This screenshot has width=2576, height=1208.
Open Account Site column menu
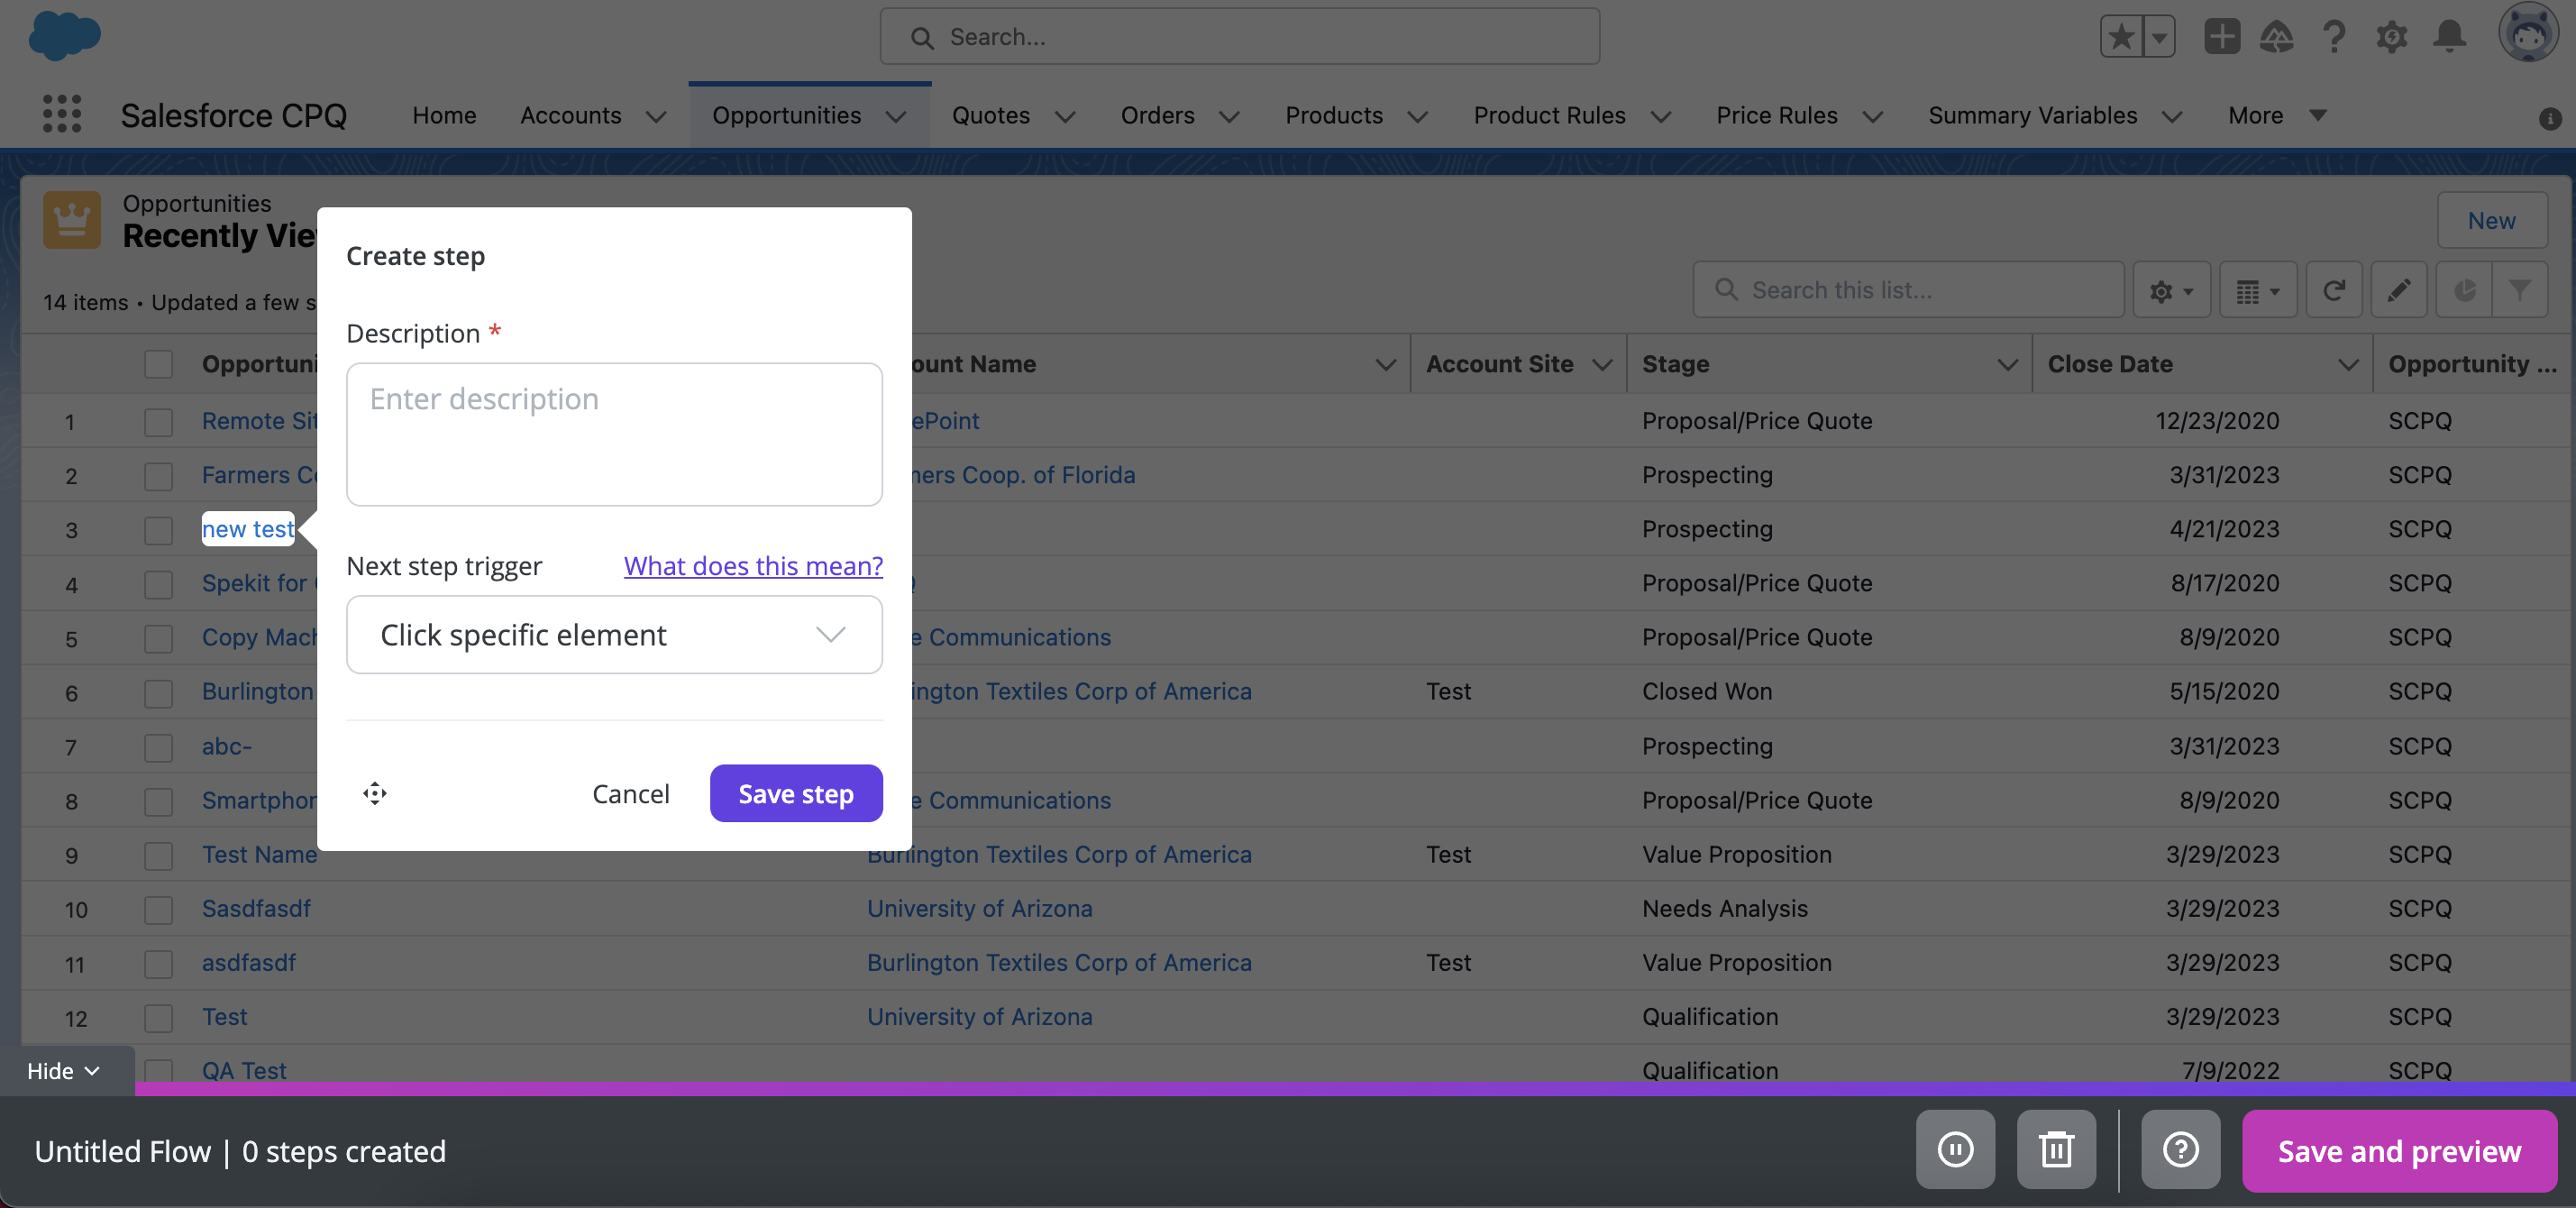(x=1602, y=365)
